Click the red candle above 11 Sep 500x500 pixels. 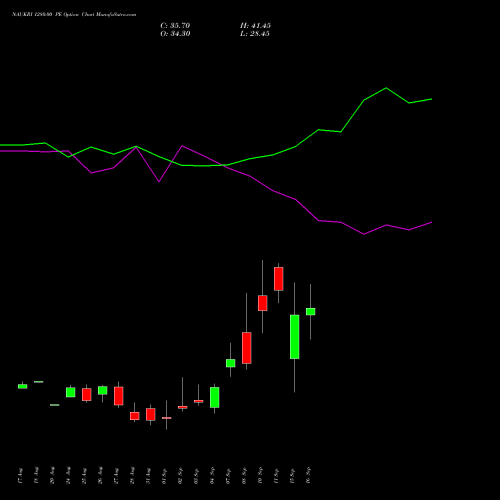279,279
